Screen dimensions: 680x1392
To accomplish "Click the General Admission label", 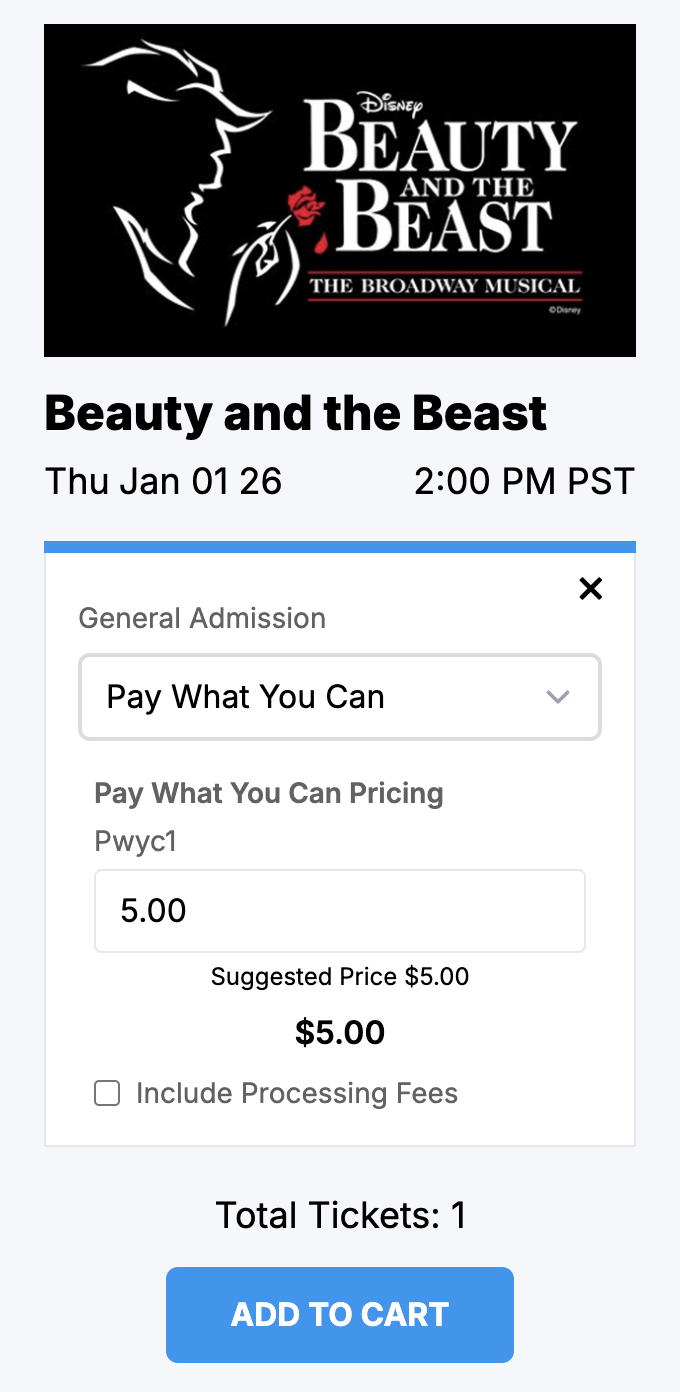I will pos(202,618).
